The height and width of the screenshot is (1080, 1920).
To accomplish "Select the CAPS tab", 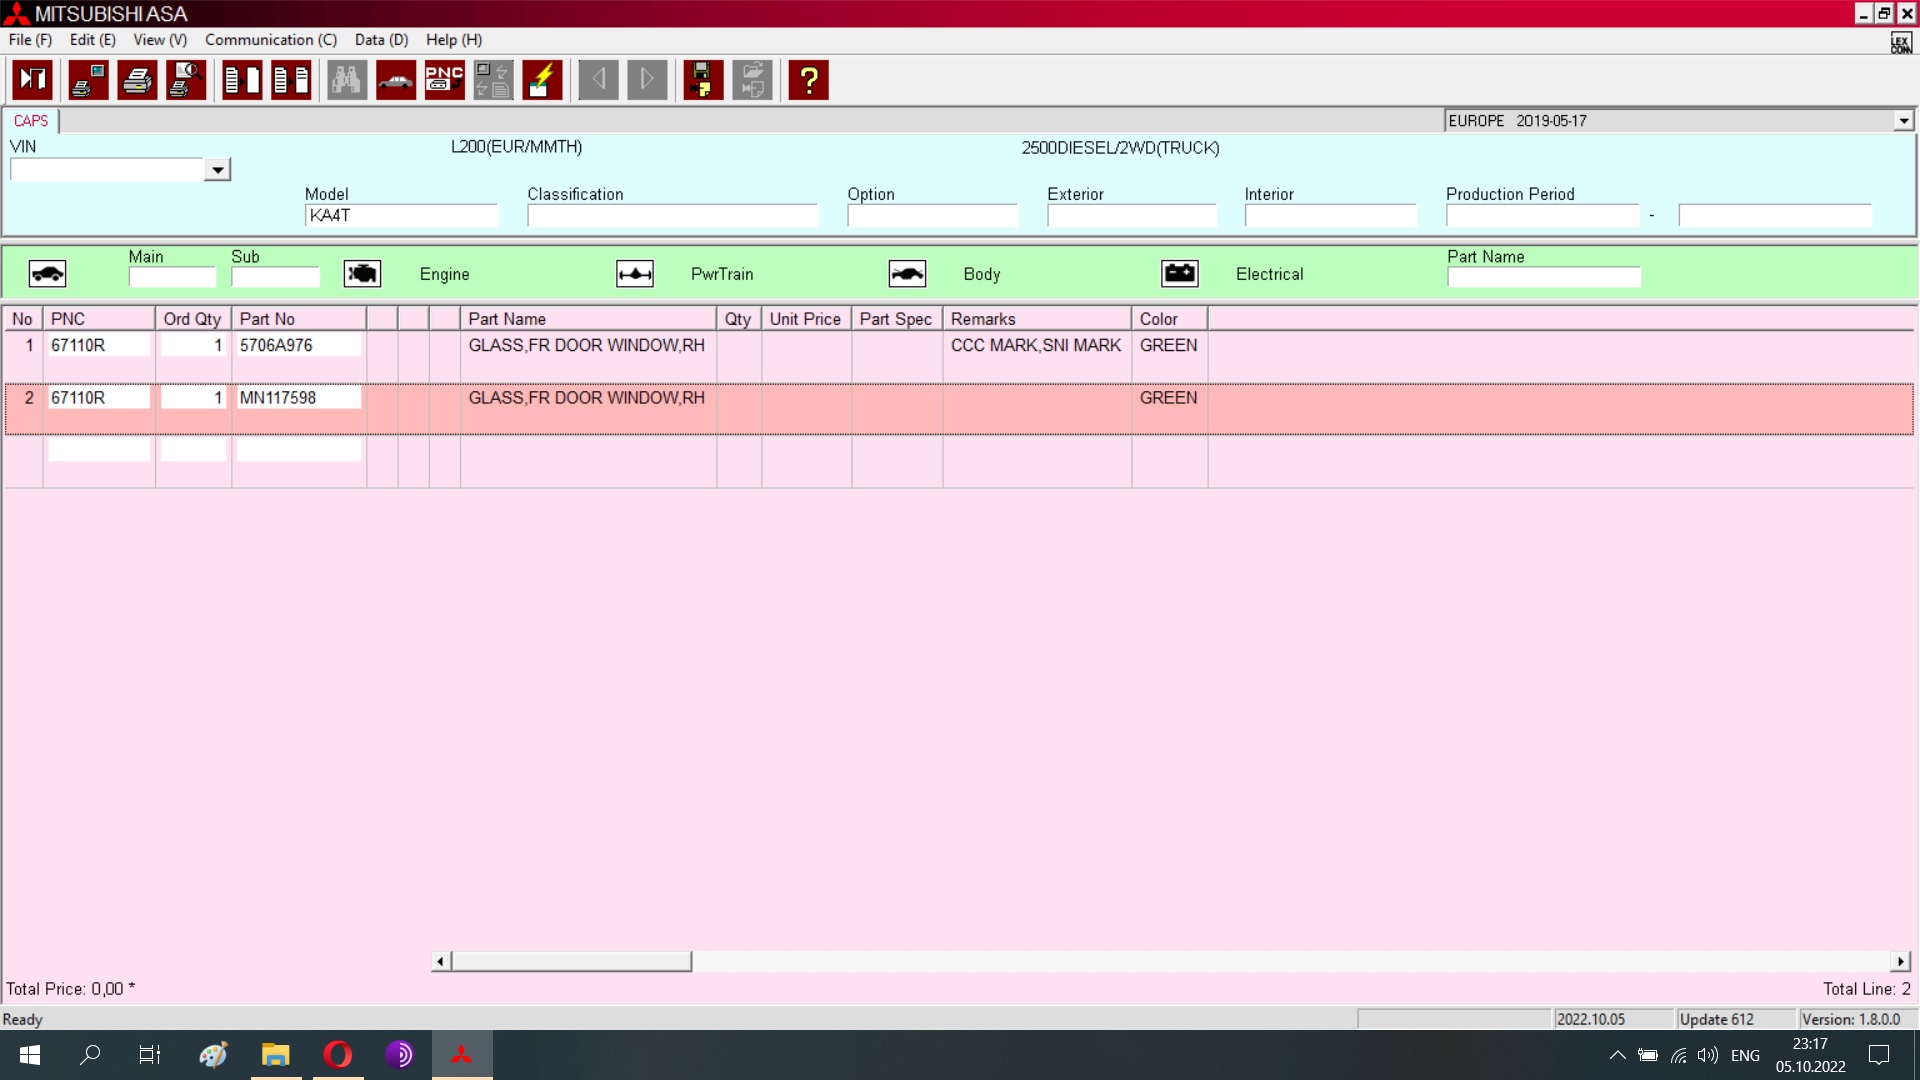I will (31, 121).
